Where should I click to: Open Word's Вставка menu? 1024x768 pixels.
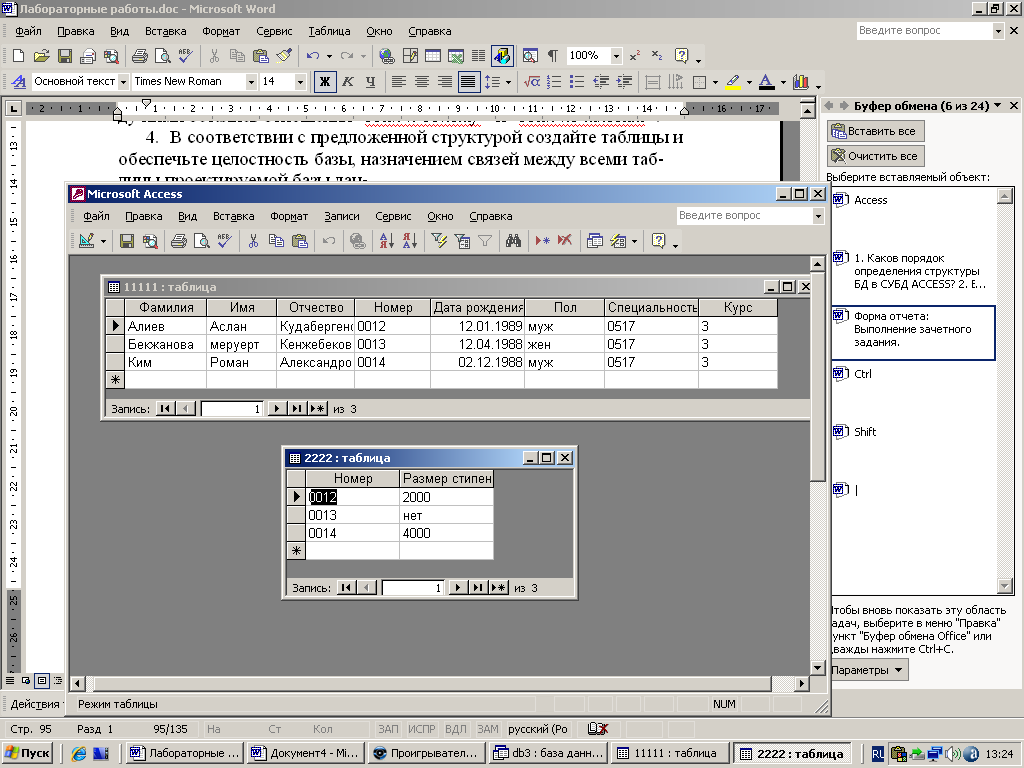click(165, 31)
